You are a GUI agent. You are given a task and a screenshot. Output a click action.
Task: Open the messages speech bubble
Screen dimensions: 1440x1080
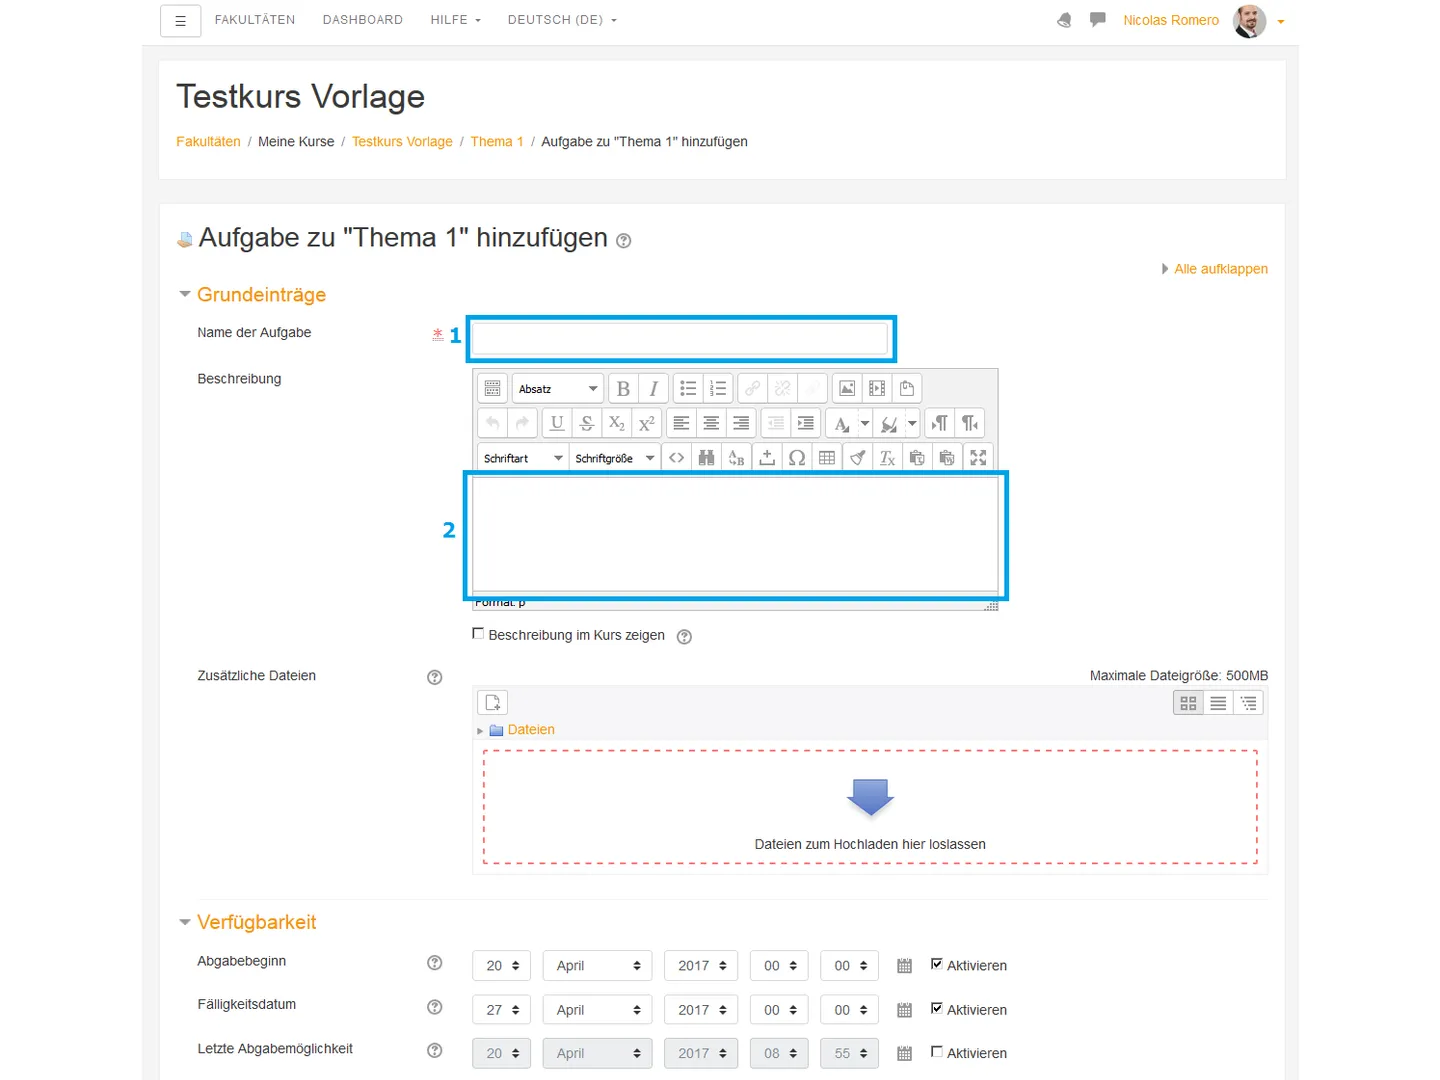pos(1098,19)
